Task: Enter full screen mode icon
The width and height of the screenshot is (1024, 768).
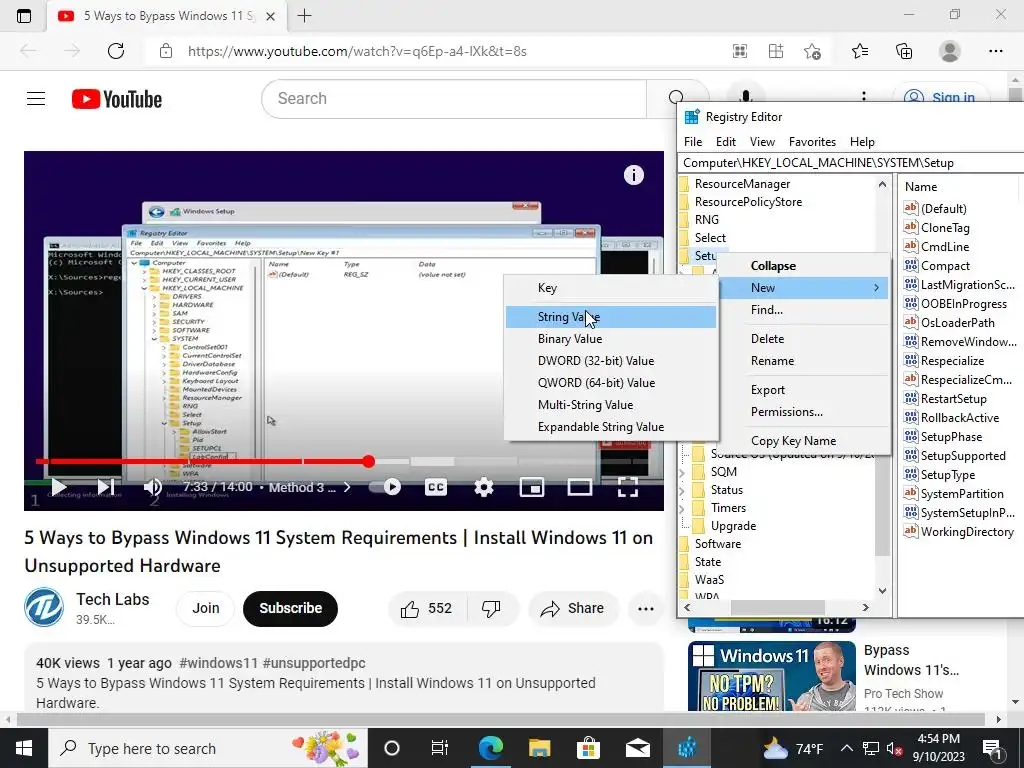Action: [x=628, y=487]
